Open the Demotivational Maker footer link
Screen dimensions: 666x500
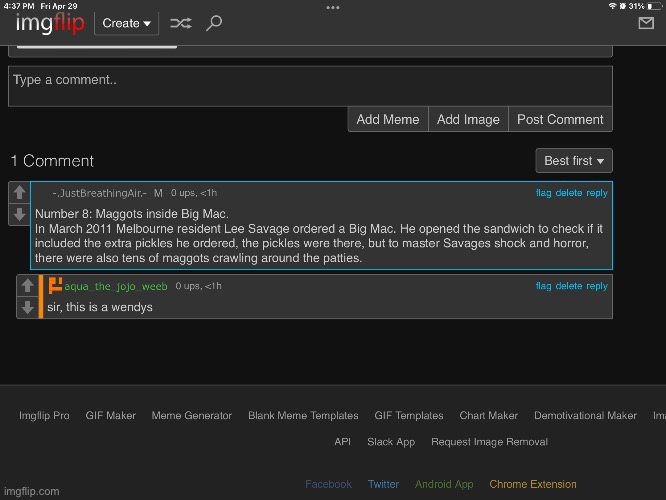click(585, 415)
